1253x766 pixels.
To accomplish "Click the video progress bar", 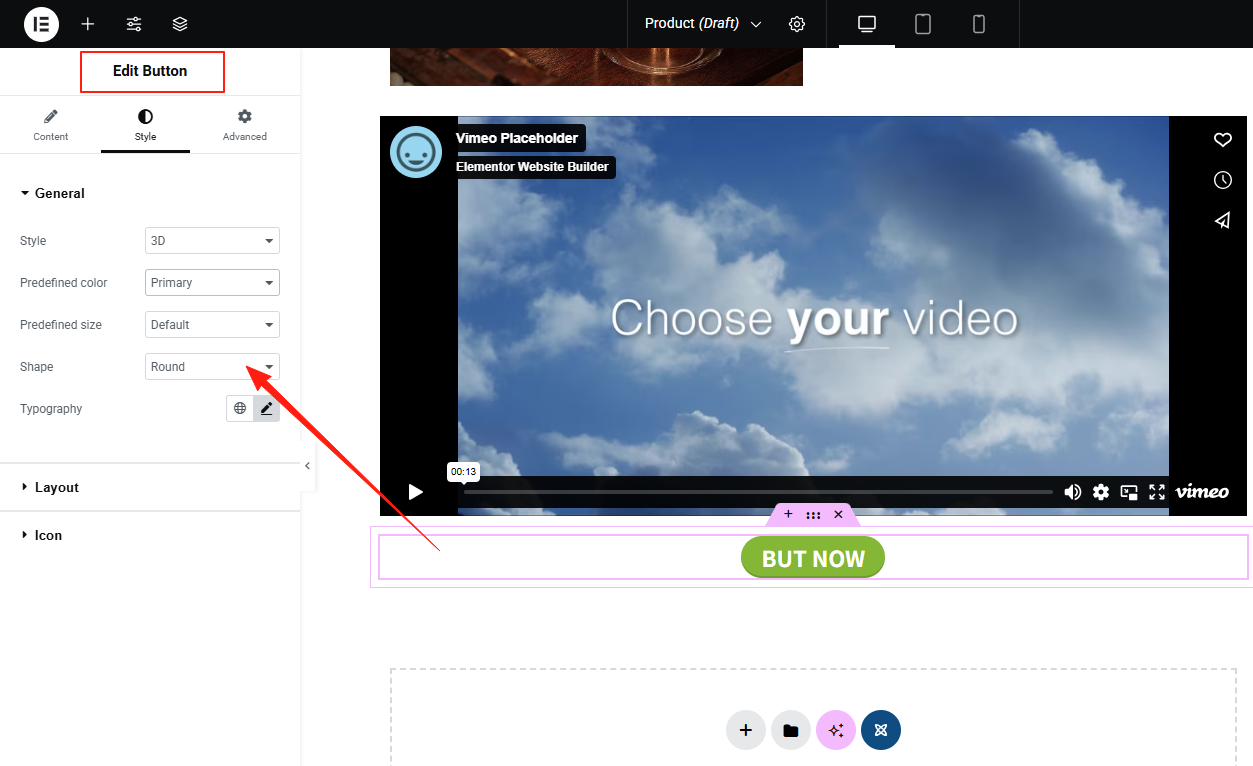I will tap(758, 492).
